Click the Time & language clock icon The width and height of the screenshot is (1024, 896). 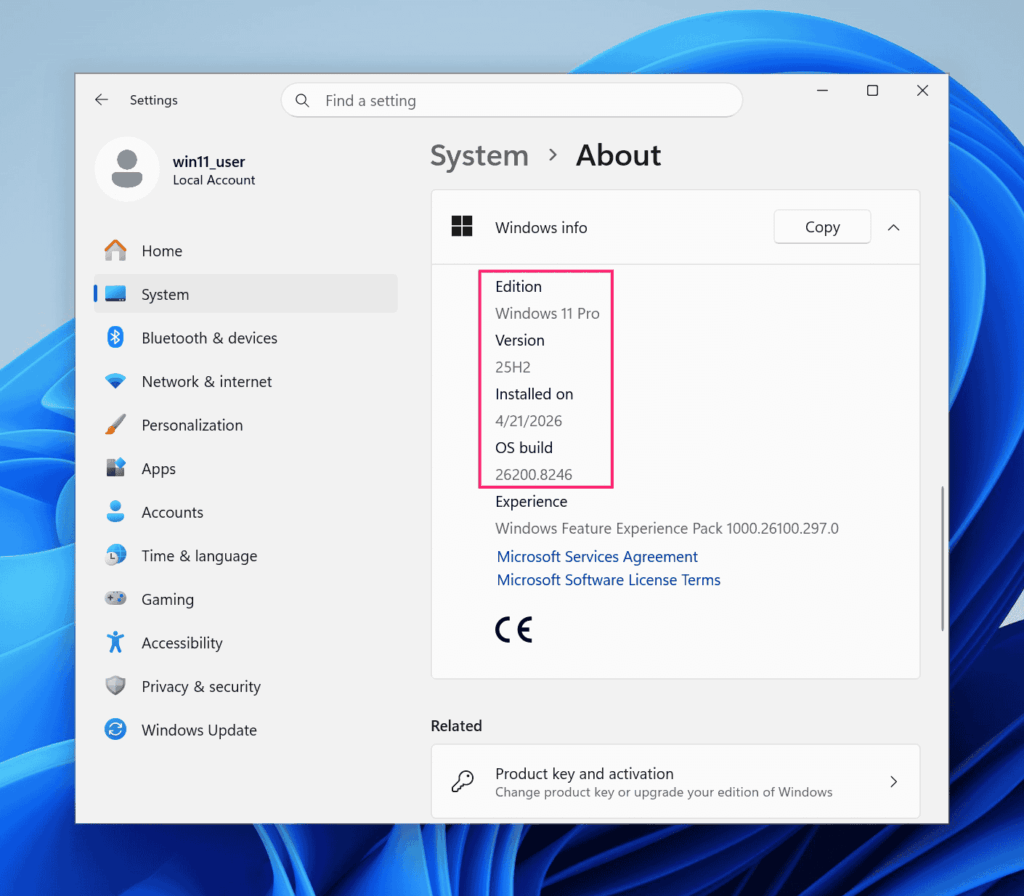tap(116, 556)
